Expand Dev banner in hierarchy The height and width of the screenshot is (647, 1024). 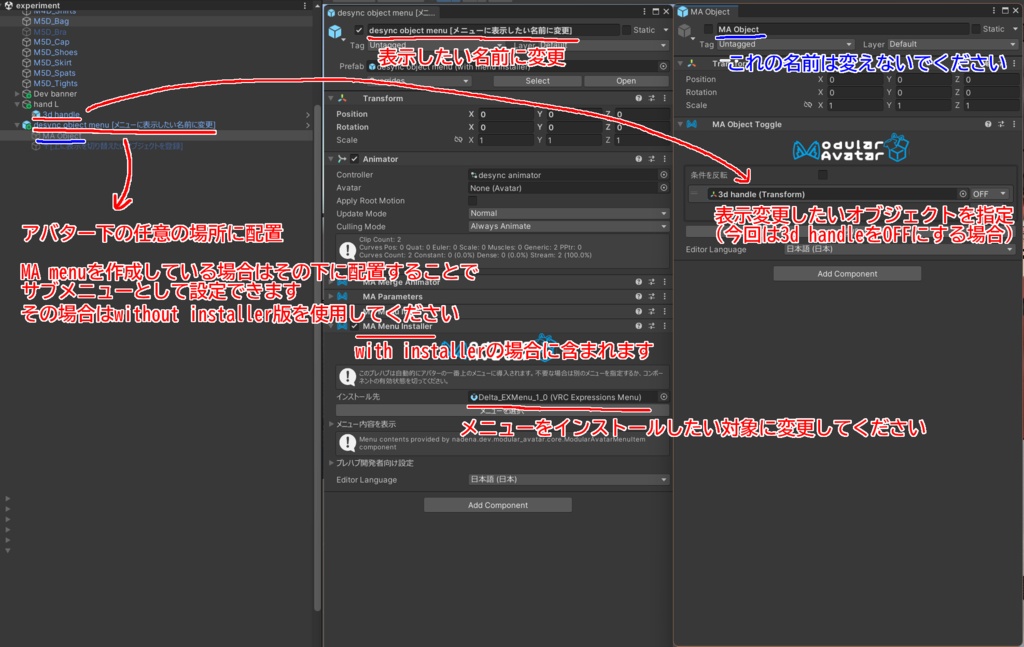(x=17, y=94)
